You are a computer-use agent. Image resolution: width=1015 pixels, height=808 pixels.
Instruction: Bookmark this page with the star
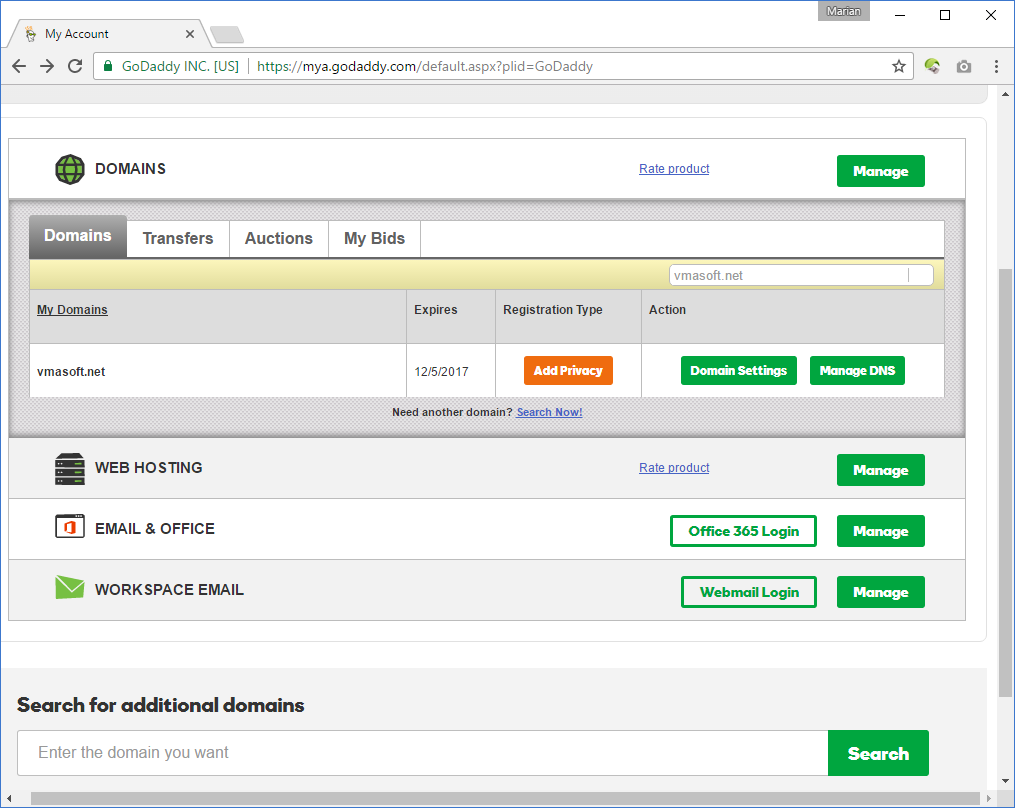[898, 66]
